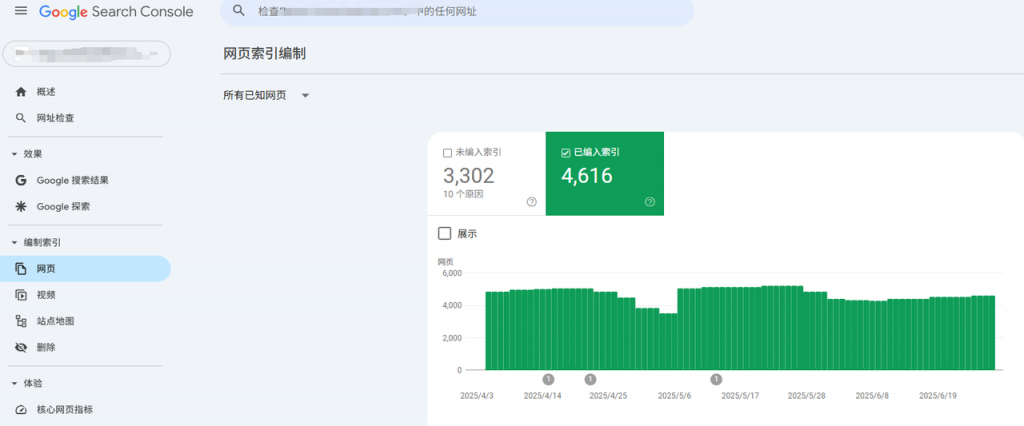Click the 概述 home icon

tap(20, 92)
